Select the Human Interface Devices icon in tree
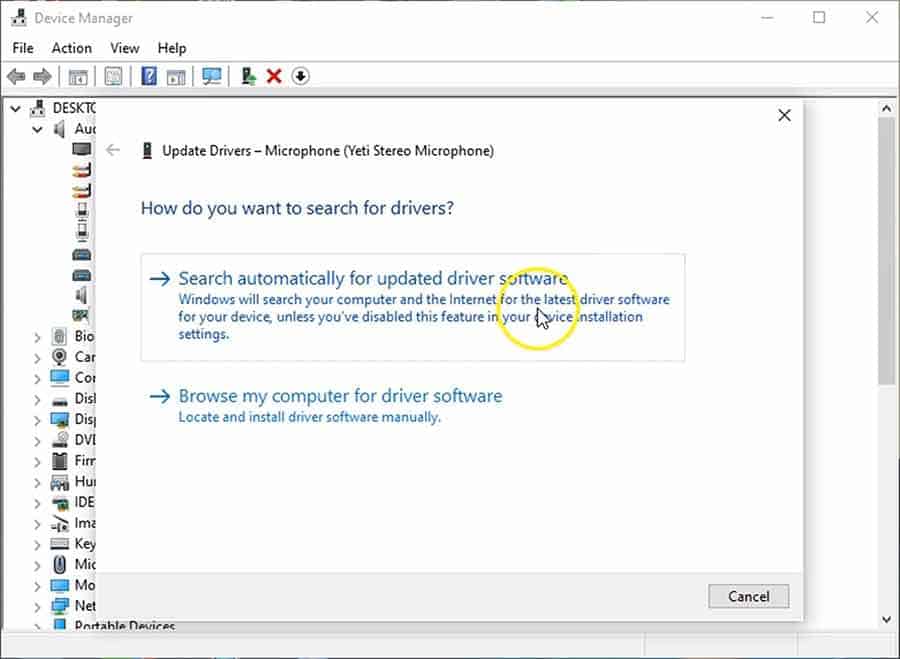 pos(60,482)
